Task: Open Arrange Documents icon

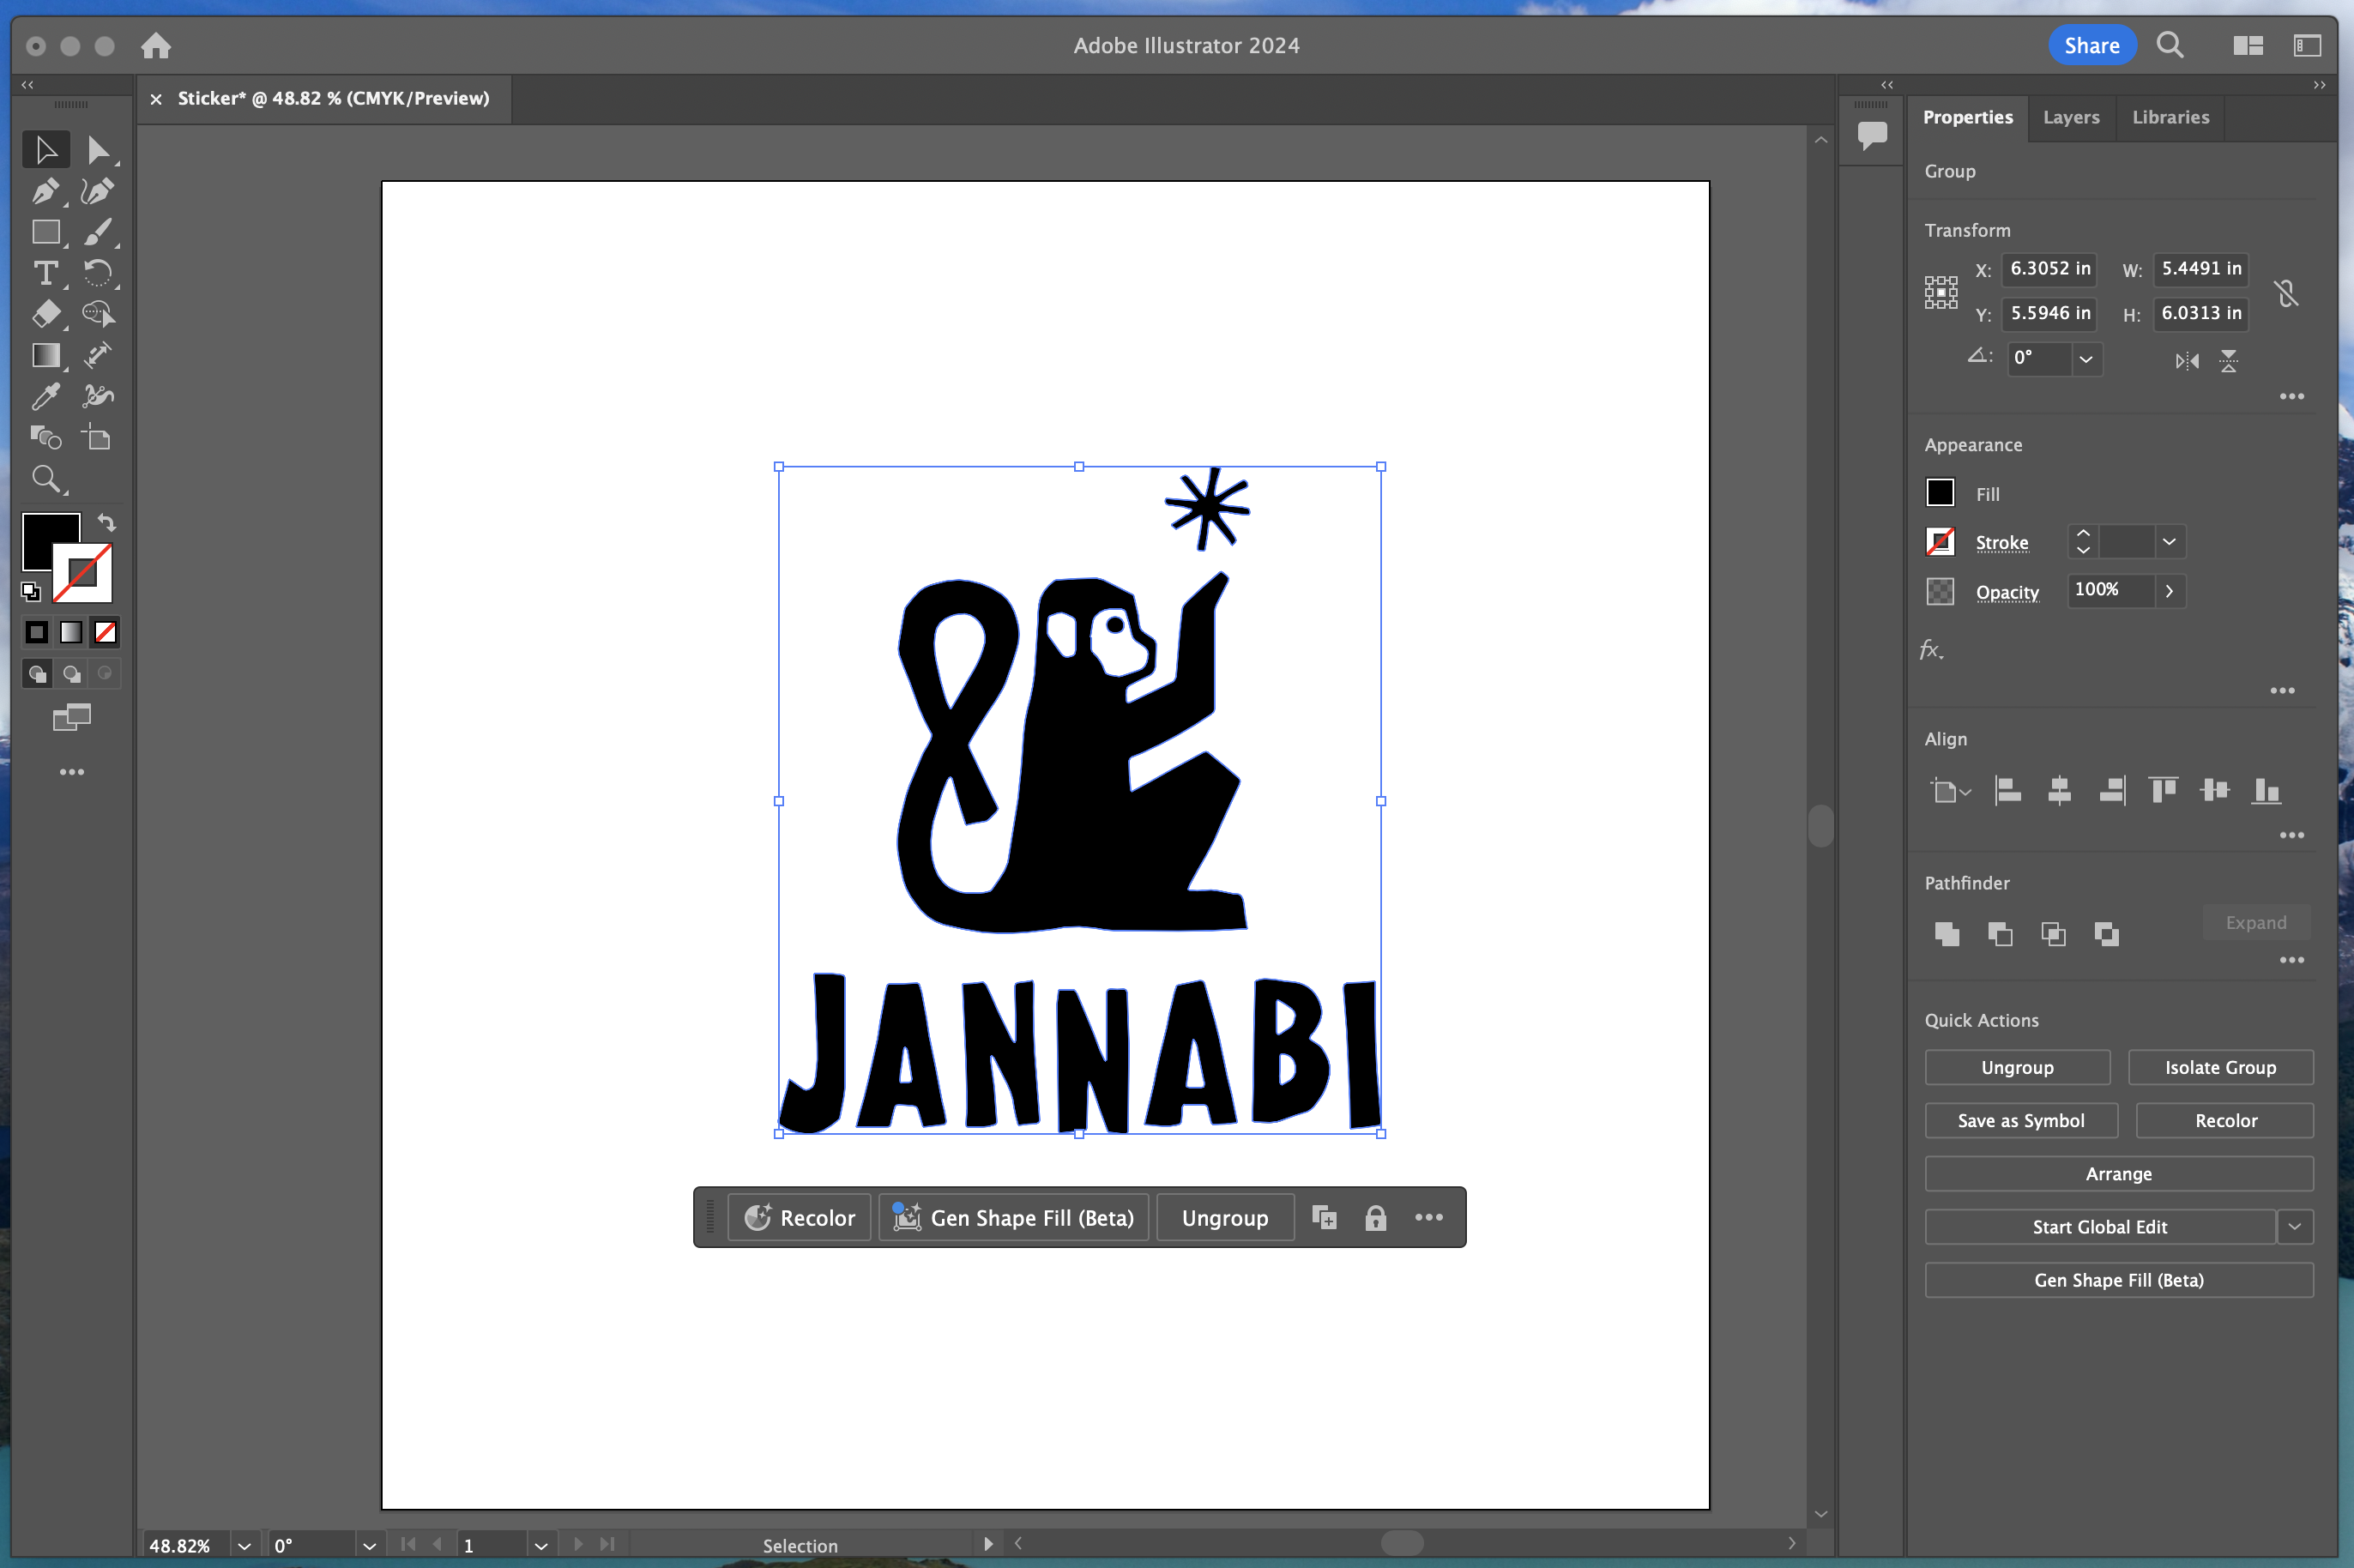Action: tap(2248, 45)
